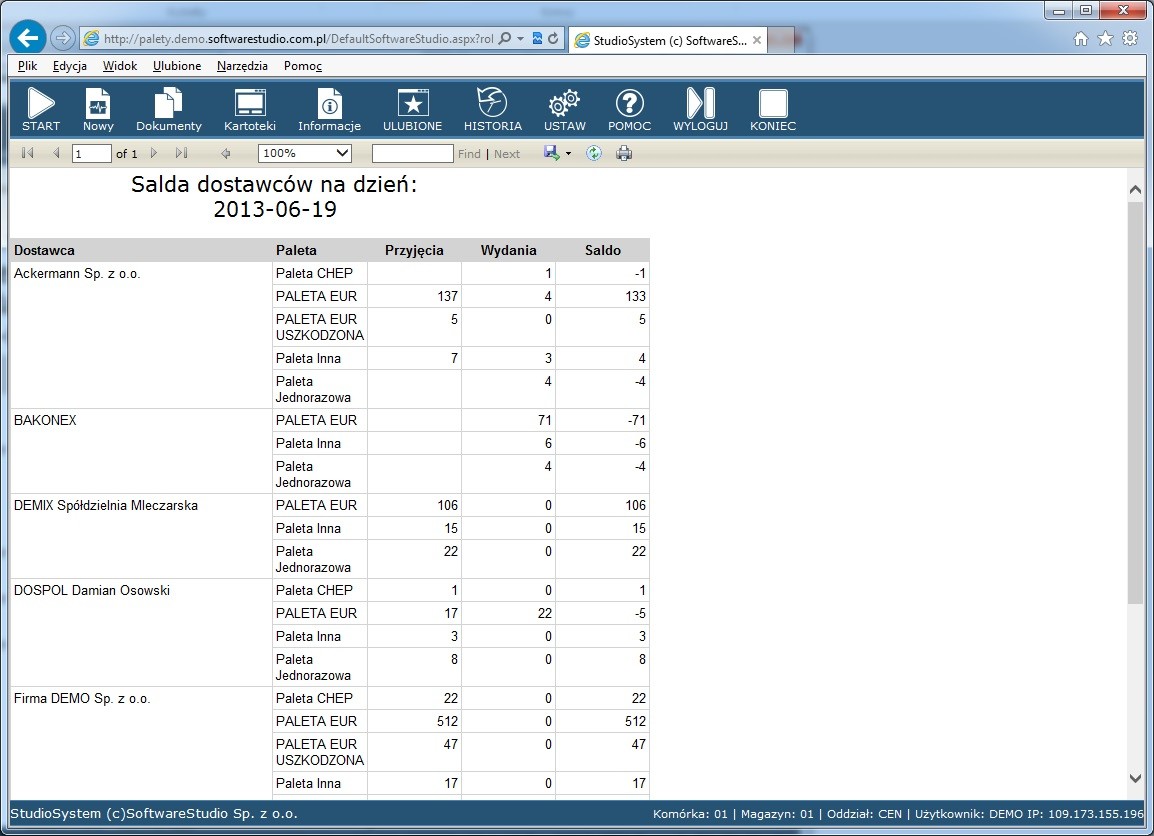1154x836 pixels.
Task: Open the START icon in toolbar
Action: 40,110
